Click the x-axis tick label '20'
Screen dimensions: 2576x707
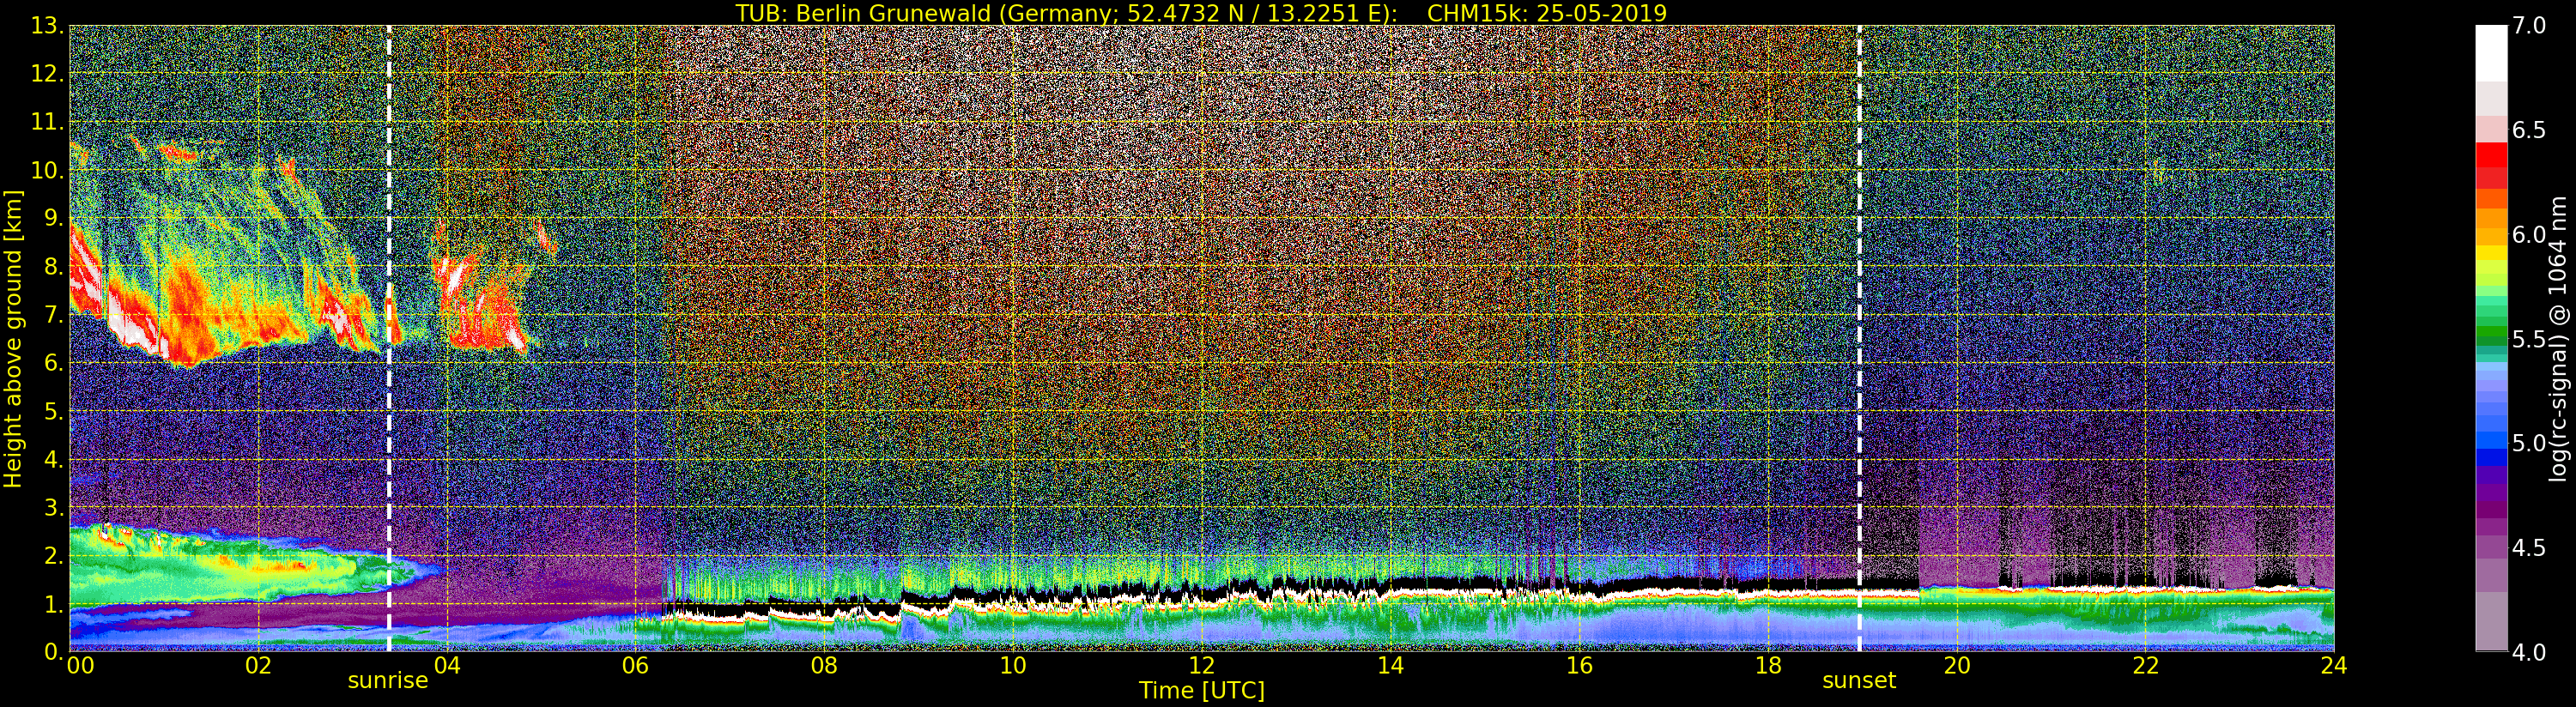(1957, 666)
